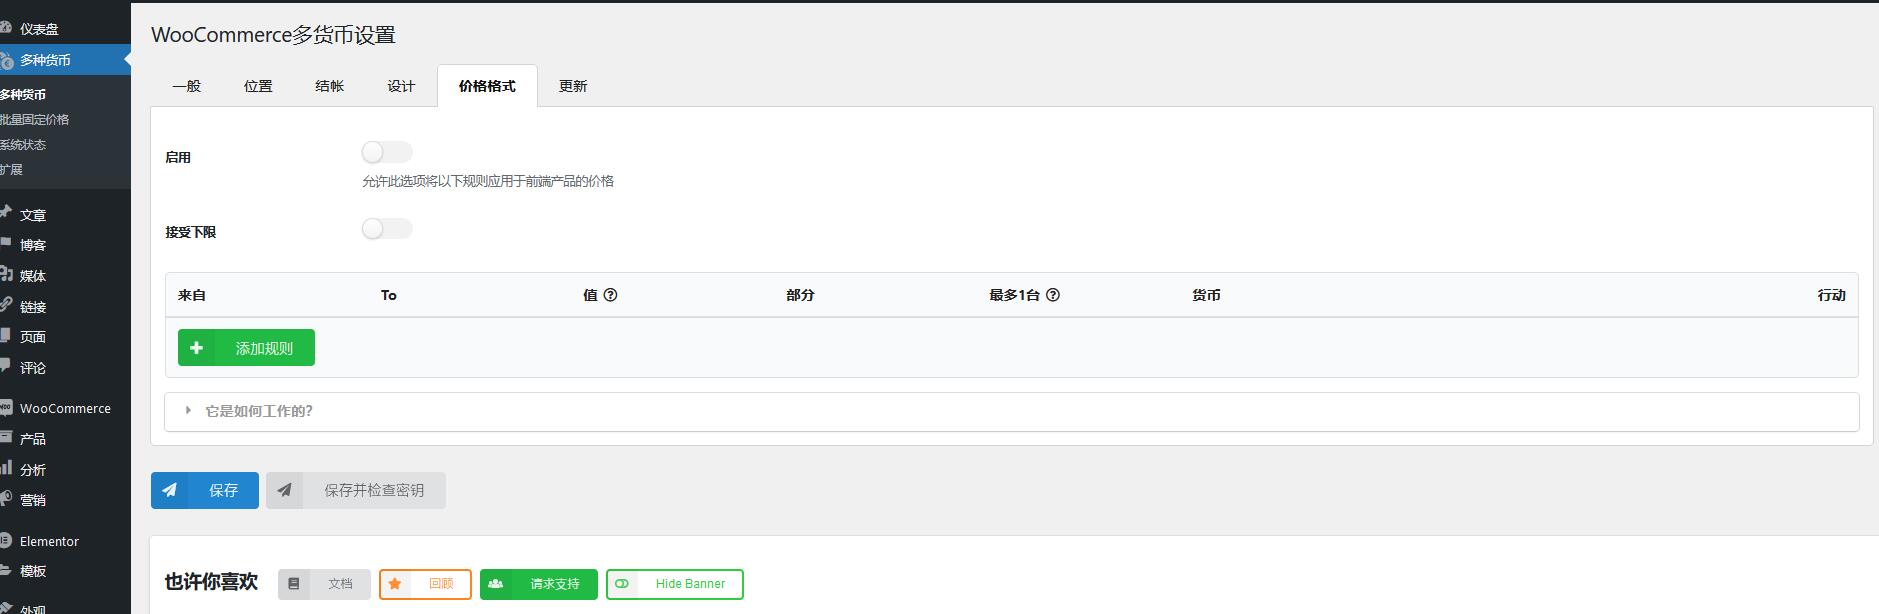Turn on the 接受下限 toggle
The height and width of the screenshot is (614, 1879).
click(x=387, y=229)
